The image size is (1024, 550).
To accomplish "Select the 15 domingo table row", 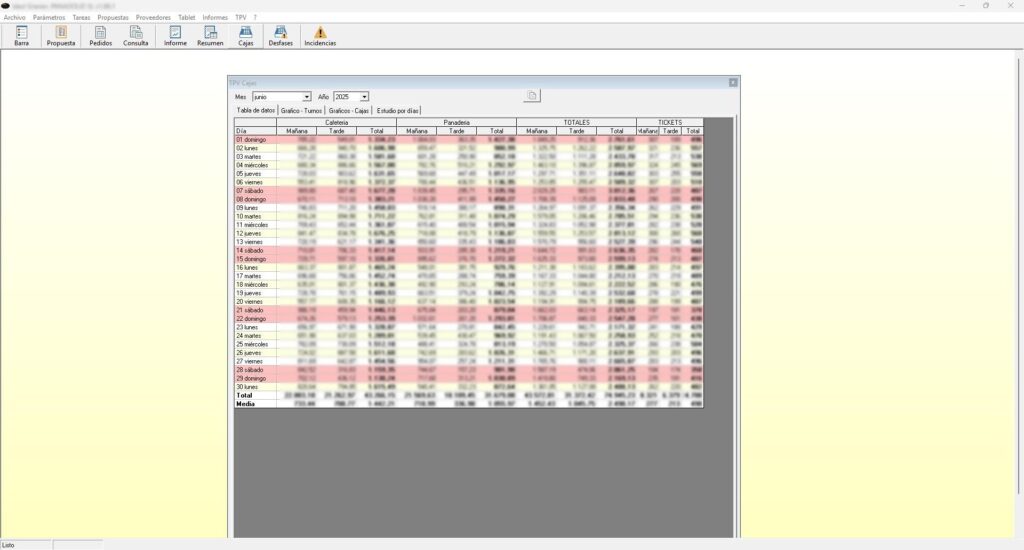I will [252, 259].
